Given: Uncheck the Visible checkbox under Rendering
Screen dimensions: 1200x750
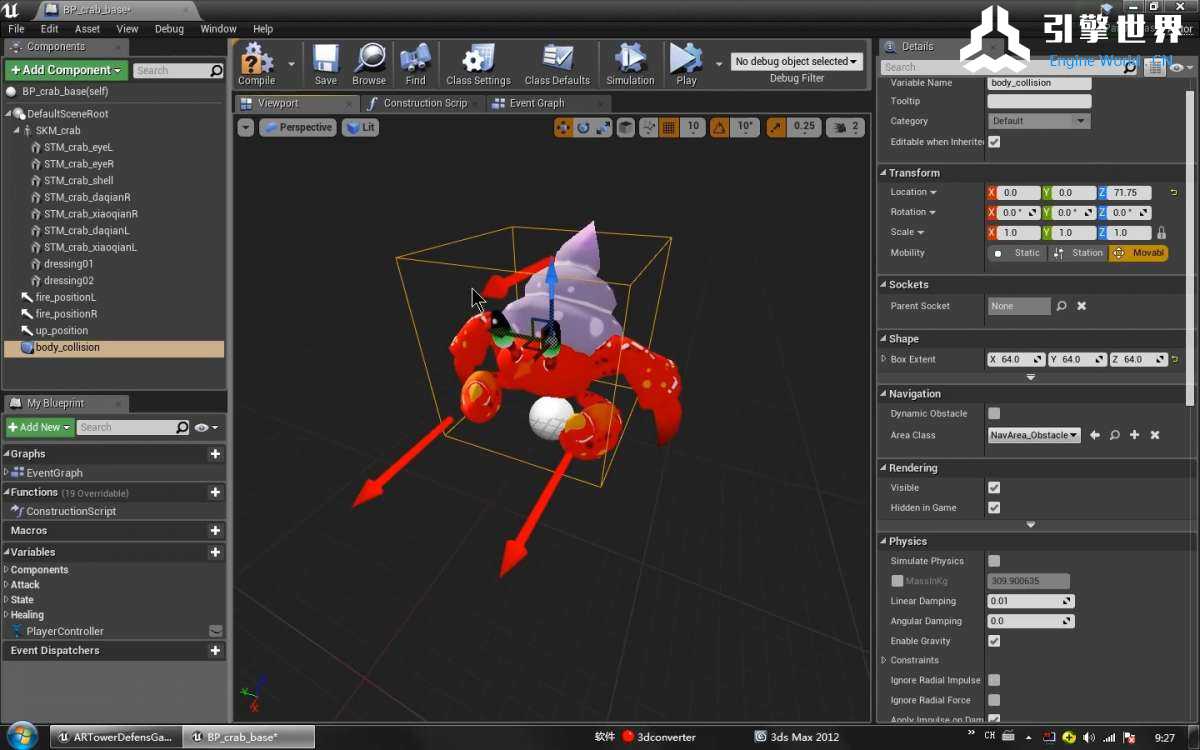Looking at the screenshot, I should tap(994, 487).
